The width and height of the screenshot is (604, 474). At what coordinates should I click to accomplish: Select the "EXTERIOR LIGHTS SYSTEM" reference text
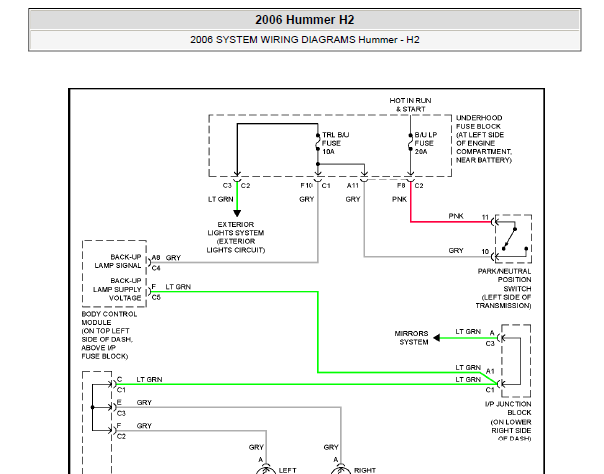pos(236,237)
